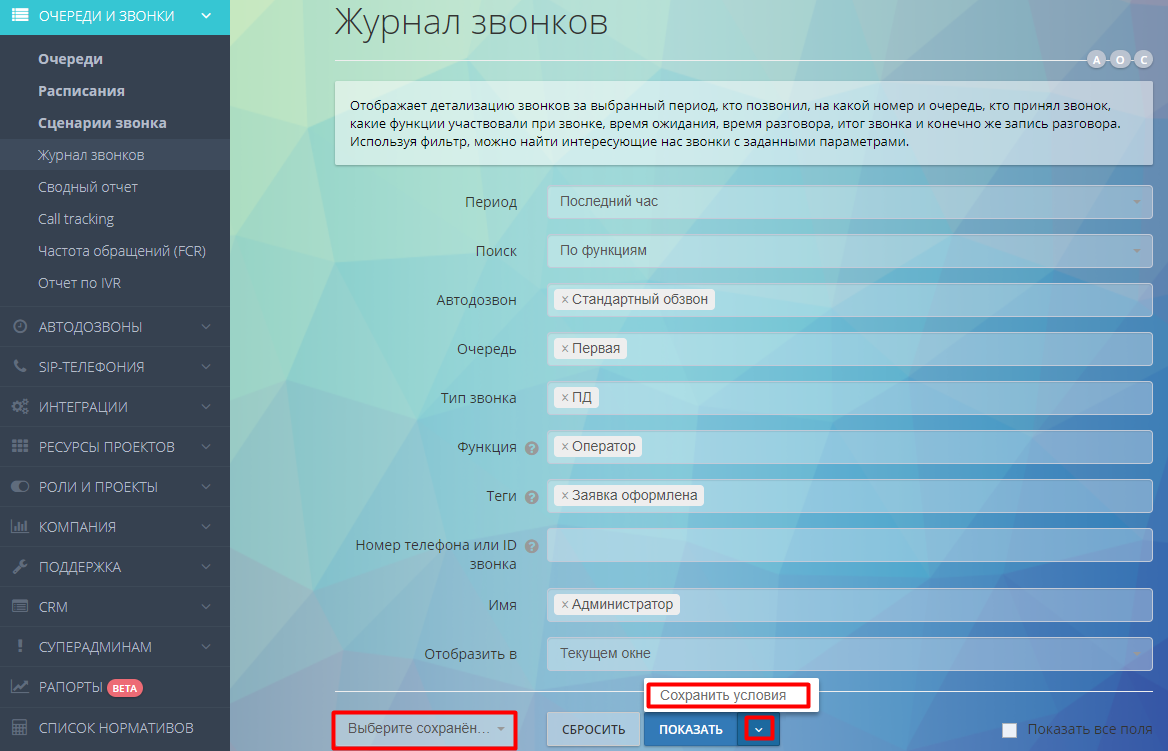This screenshot has height=751, width=1168.
Task: Click the circled C step indicator
Action: pos(1143,59)
